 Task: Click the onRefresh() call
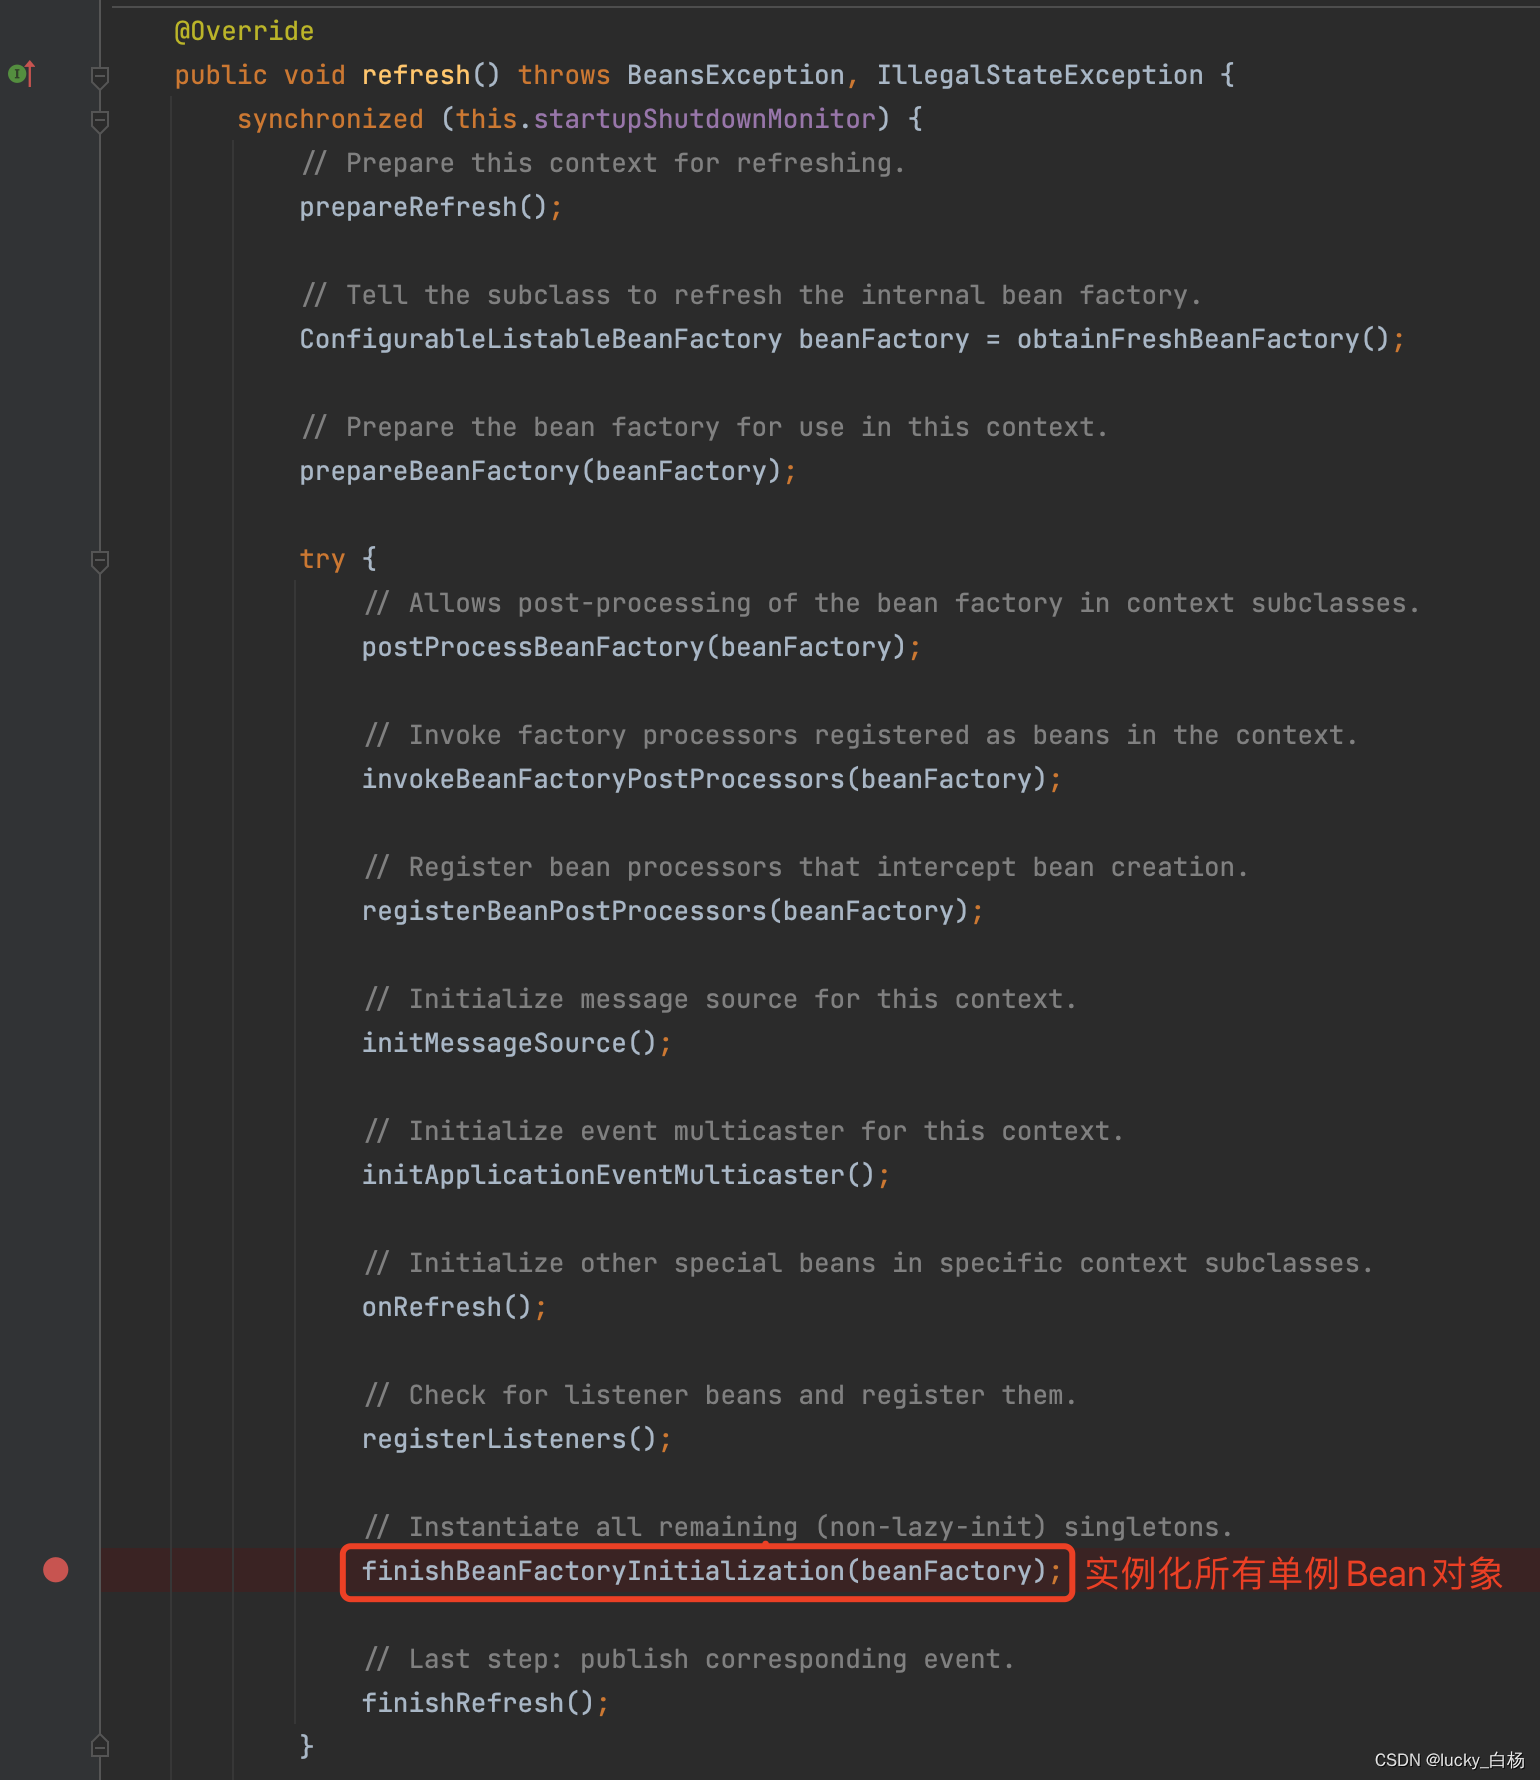pyautogui.click(x=447, y=1307)
